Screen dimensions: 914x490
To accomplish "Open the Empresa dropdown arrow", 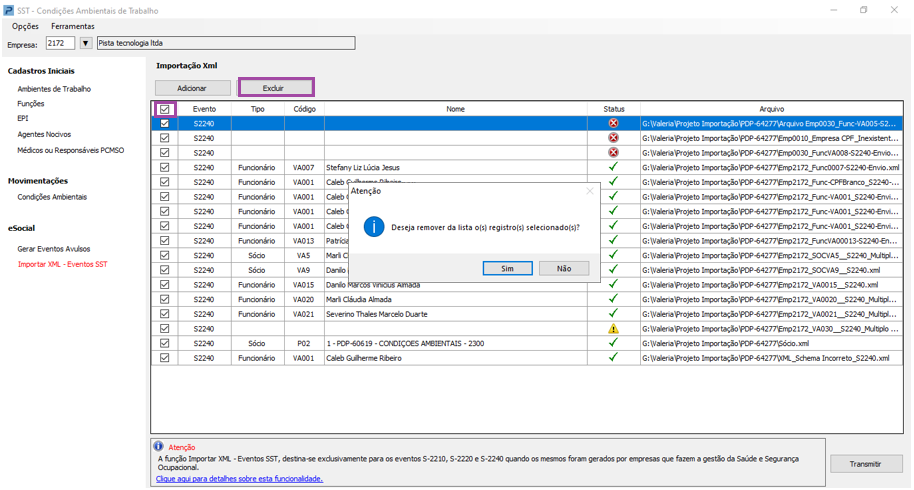I will [86, 44].
